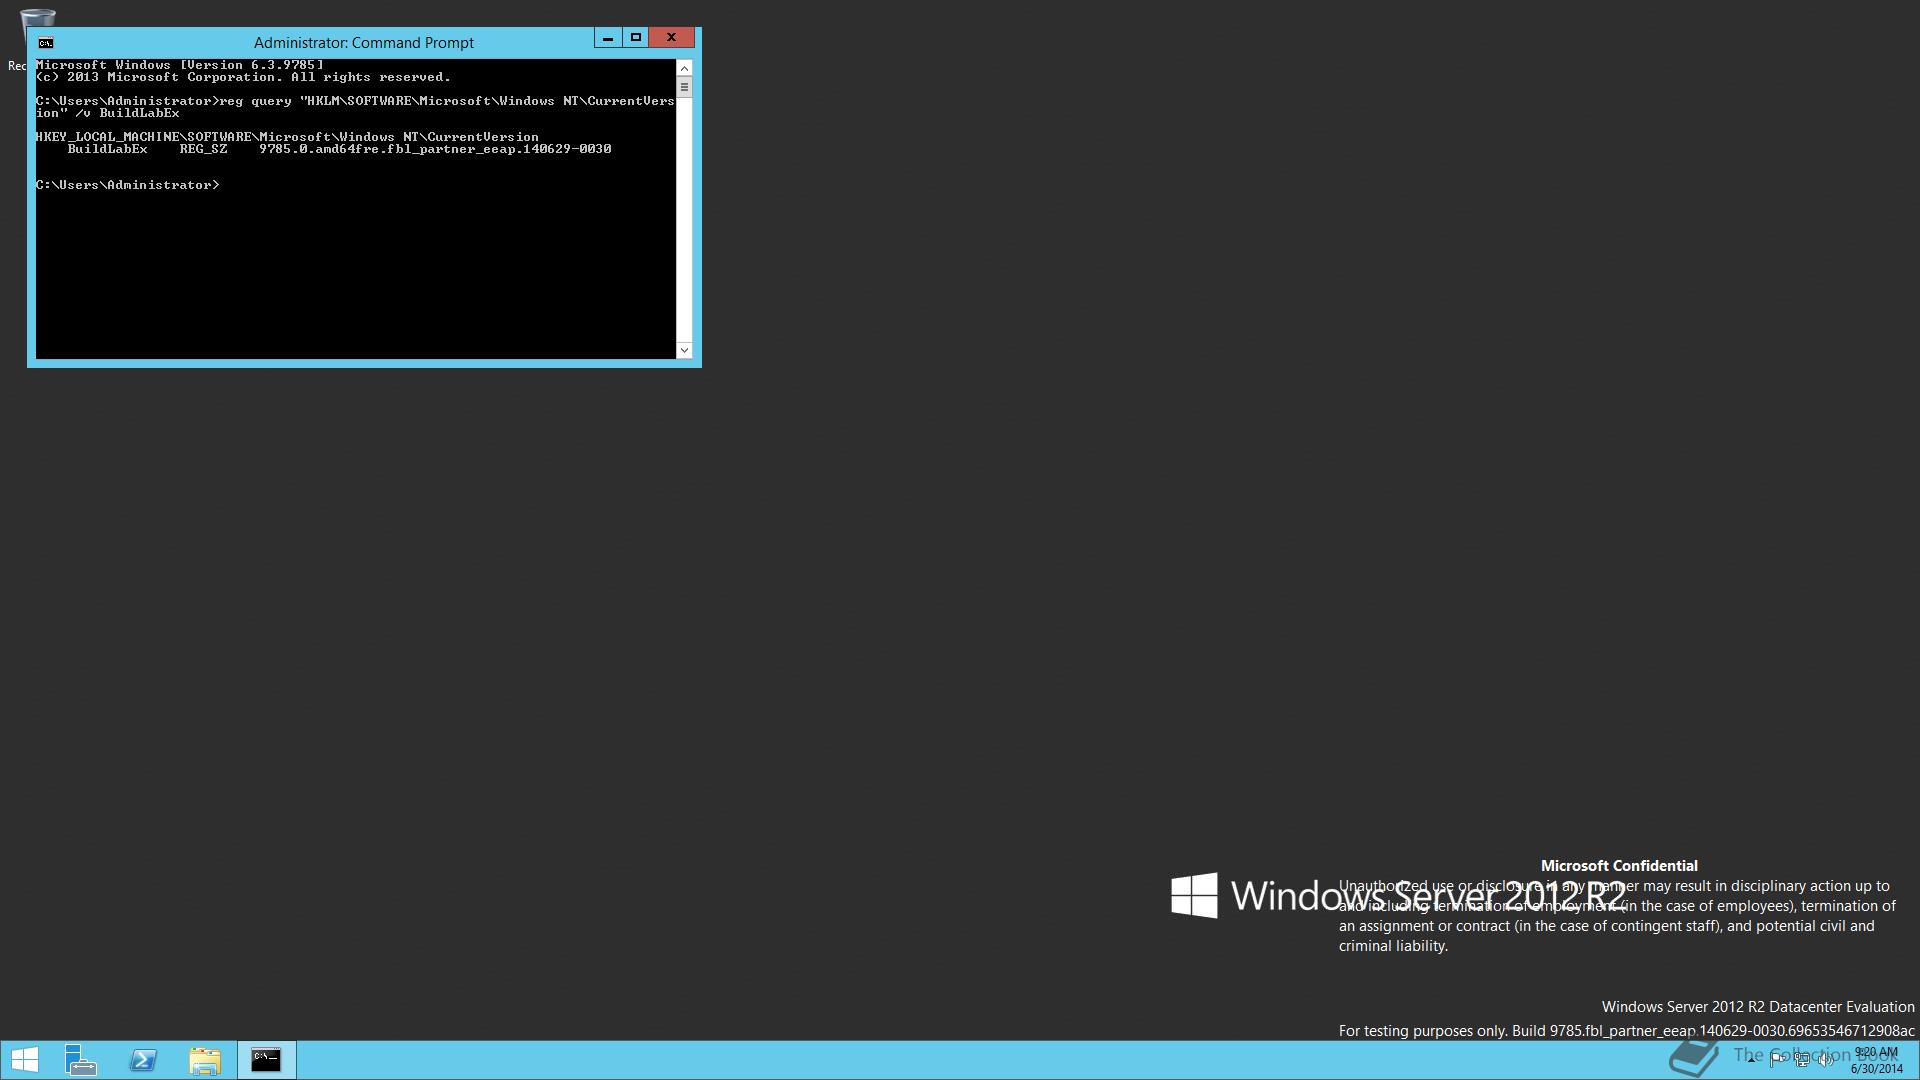The image size is (1920, 1080).
Task: Open the Action Center flag icon
Action: [x=1777, y=1059]
